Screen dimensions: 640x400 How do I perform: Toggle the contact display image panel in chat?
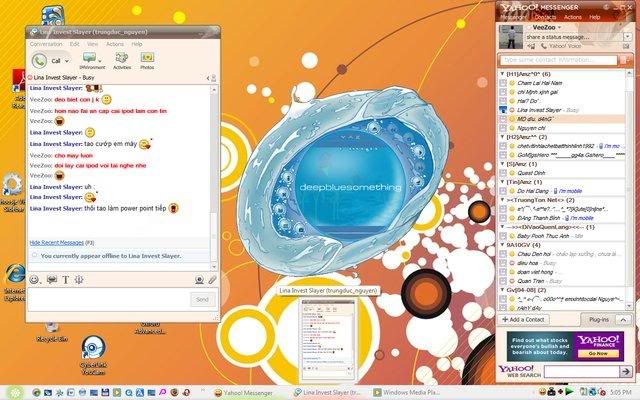point(211,78)
